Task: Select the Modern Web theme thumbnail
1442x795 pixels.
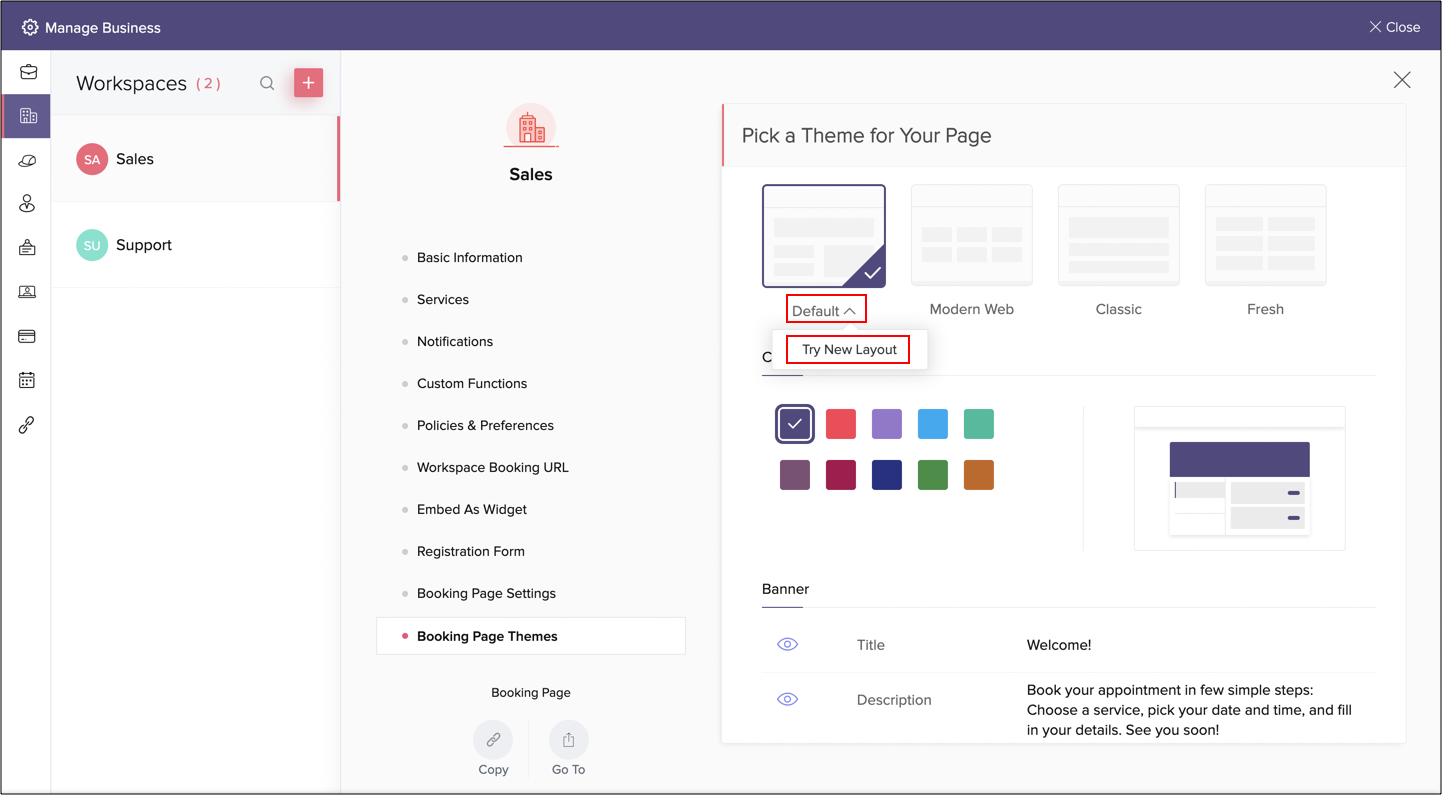Action: [971, 235]
